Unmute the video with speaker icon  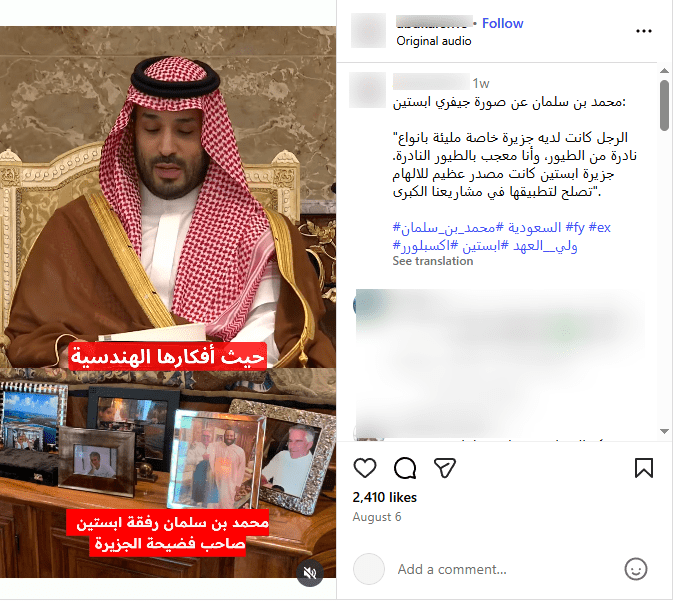(x=309, y=572)
